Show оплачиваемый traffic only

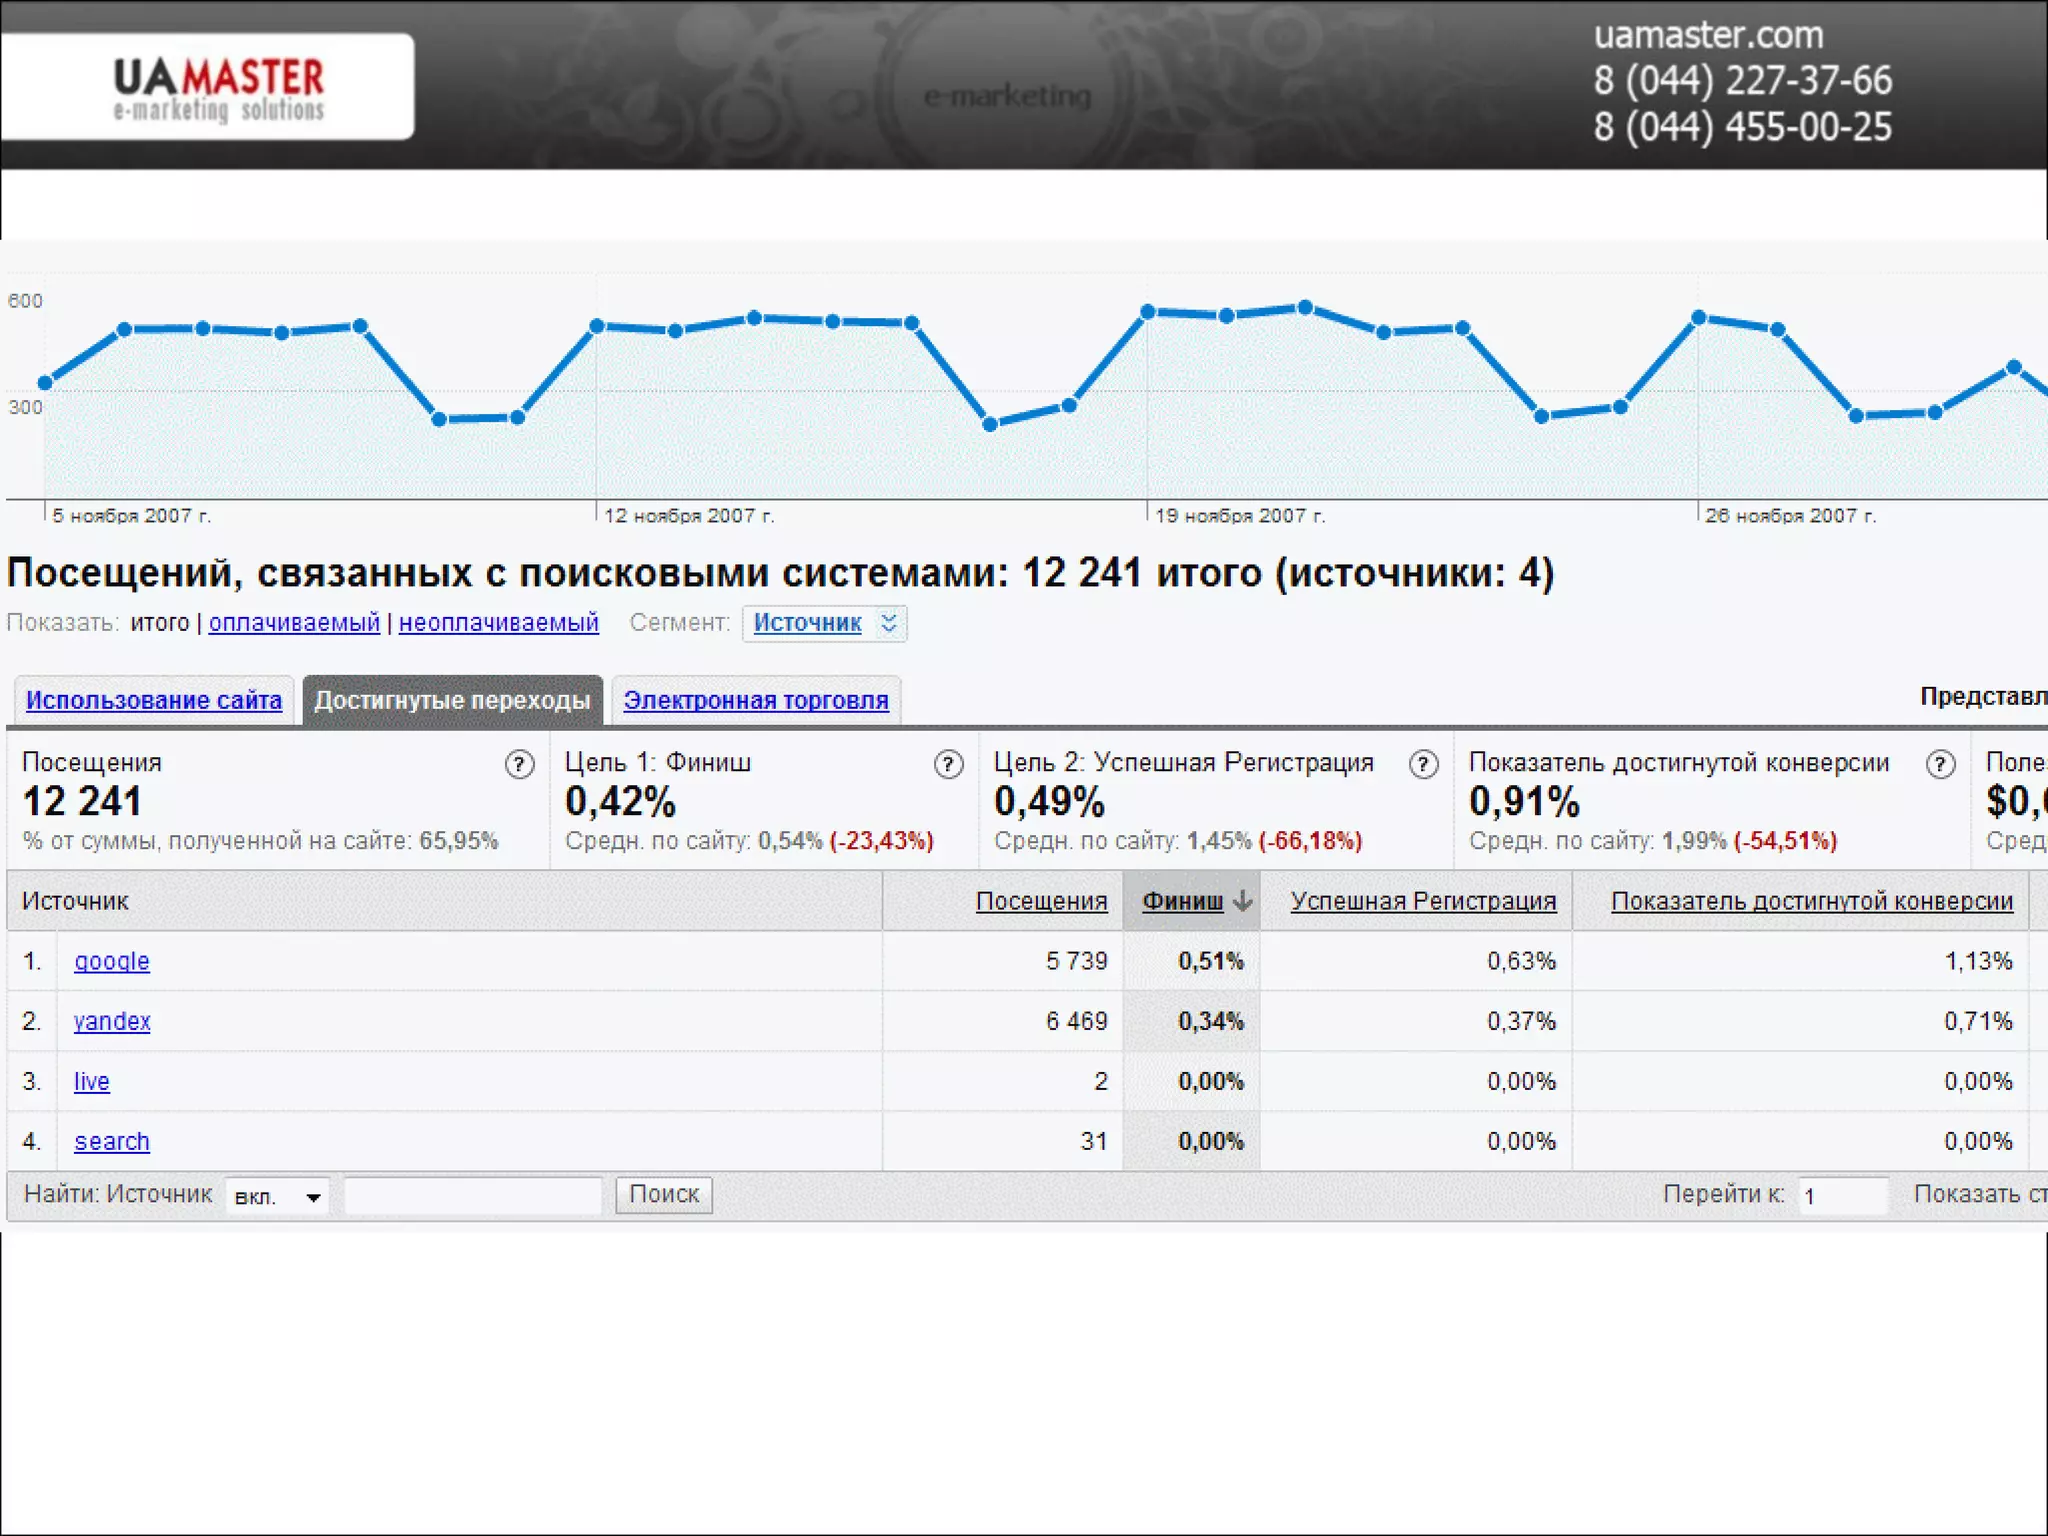click(x=294, y=623)
